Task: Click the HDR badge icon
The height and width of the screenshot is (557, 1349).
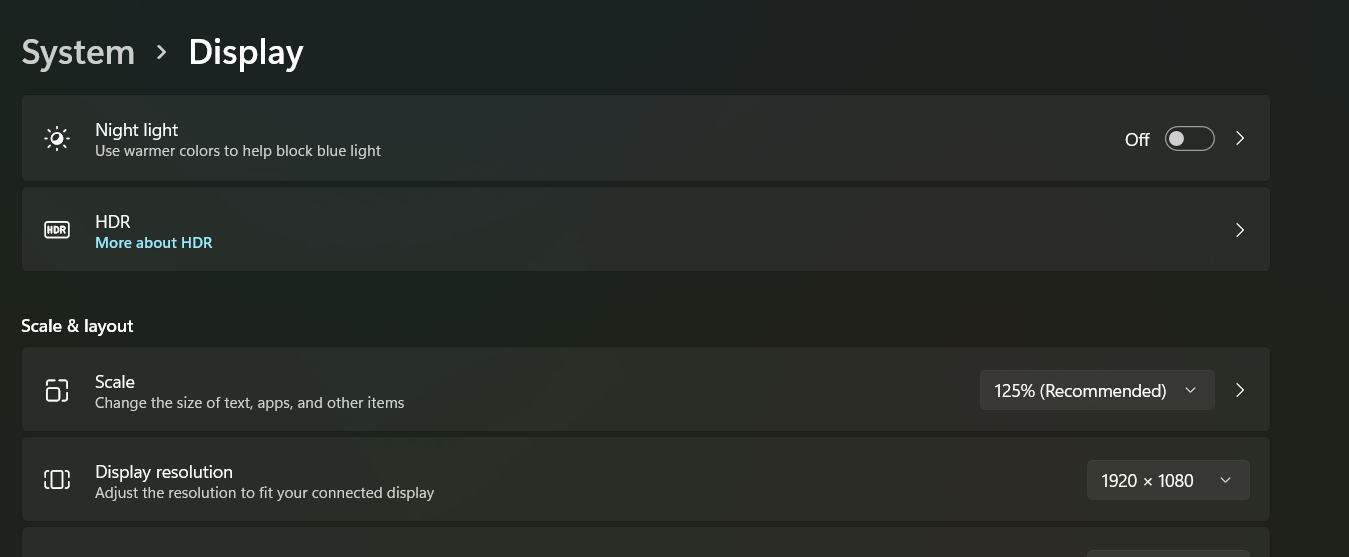Action: tap(57, 230)
